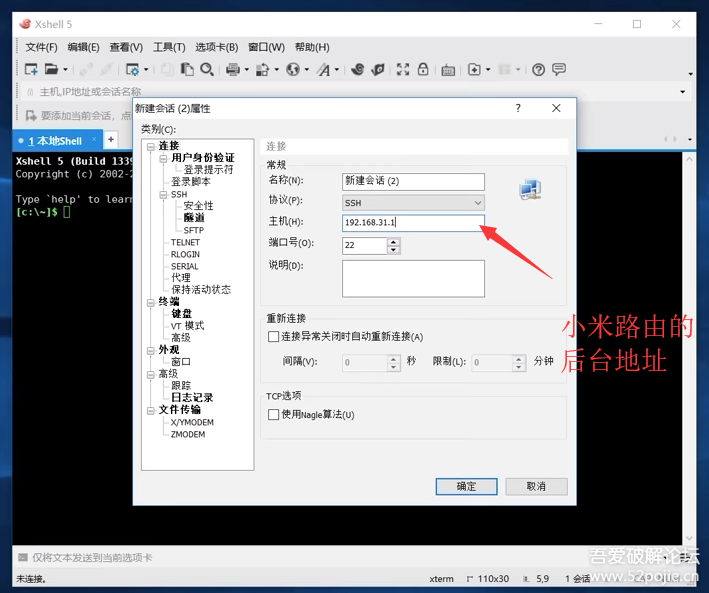Open the 编辑(E) menu
Viewport: 709px width, 593px height.
[x=83, y=47]
